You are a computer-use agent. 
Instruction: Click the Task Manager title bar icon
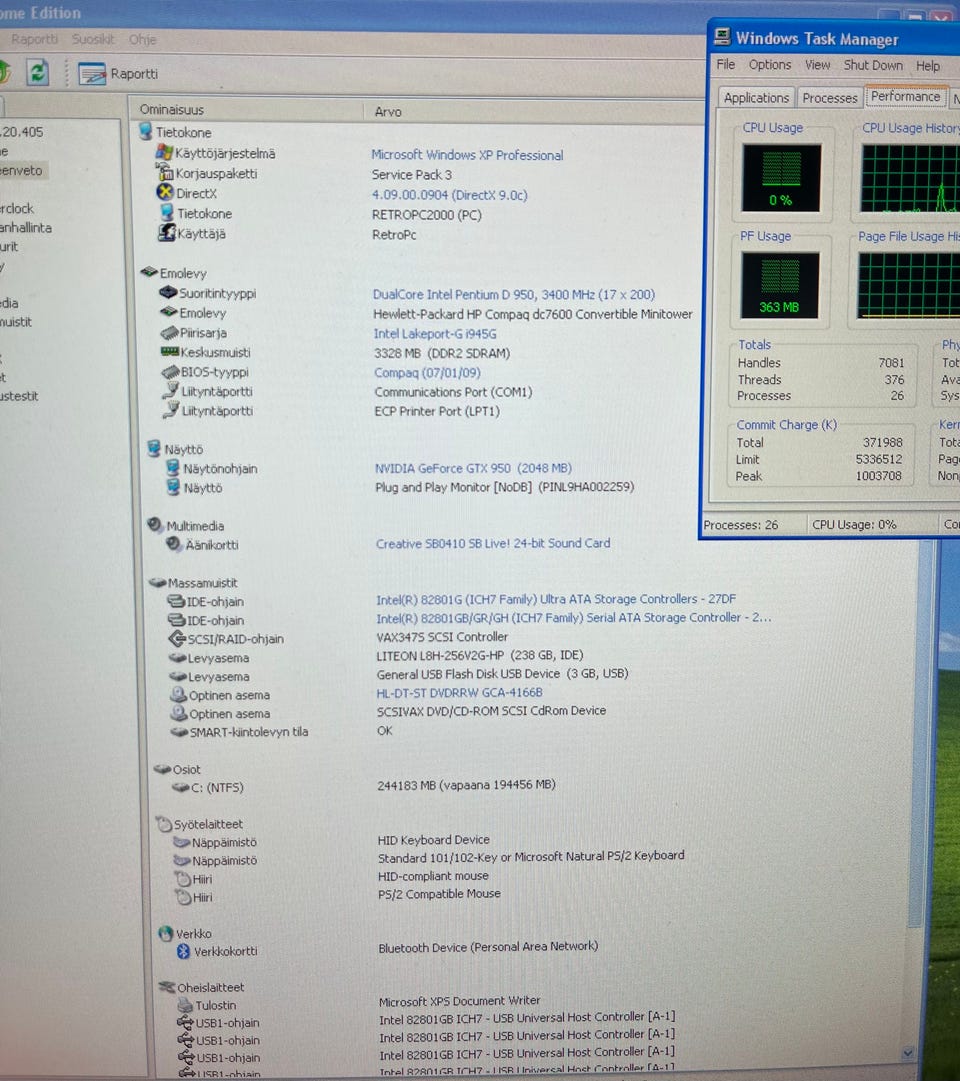click(722, 36)
